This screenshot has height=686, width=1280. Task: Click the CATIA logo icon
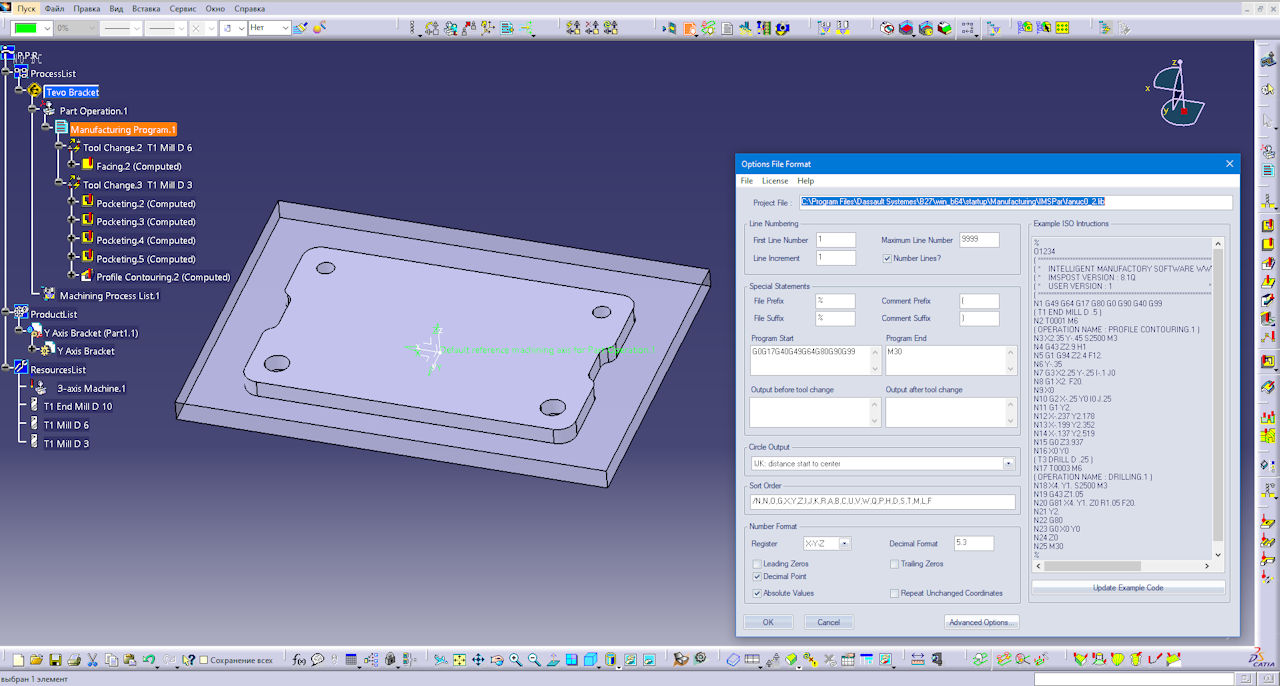[1262, 658]
